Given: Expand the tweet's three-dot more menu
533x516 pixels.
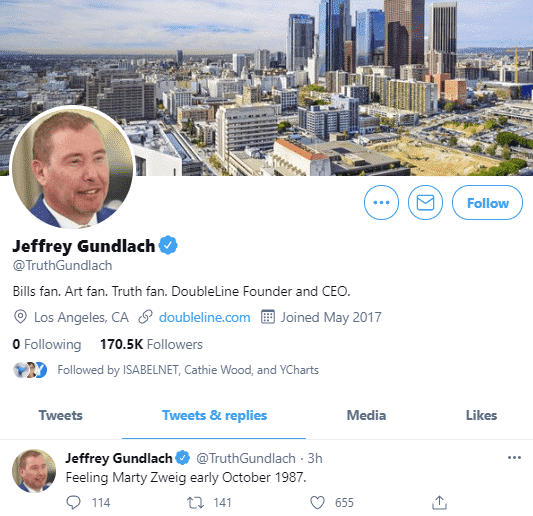Looking at the screenshot, I should pos(514,458).
